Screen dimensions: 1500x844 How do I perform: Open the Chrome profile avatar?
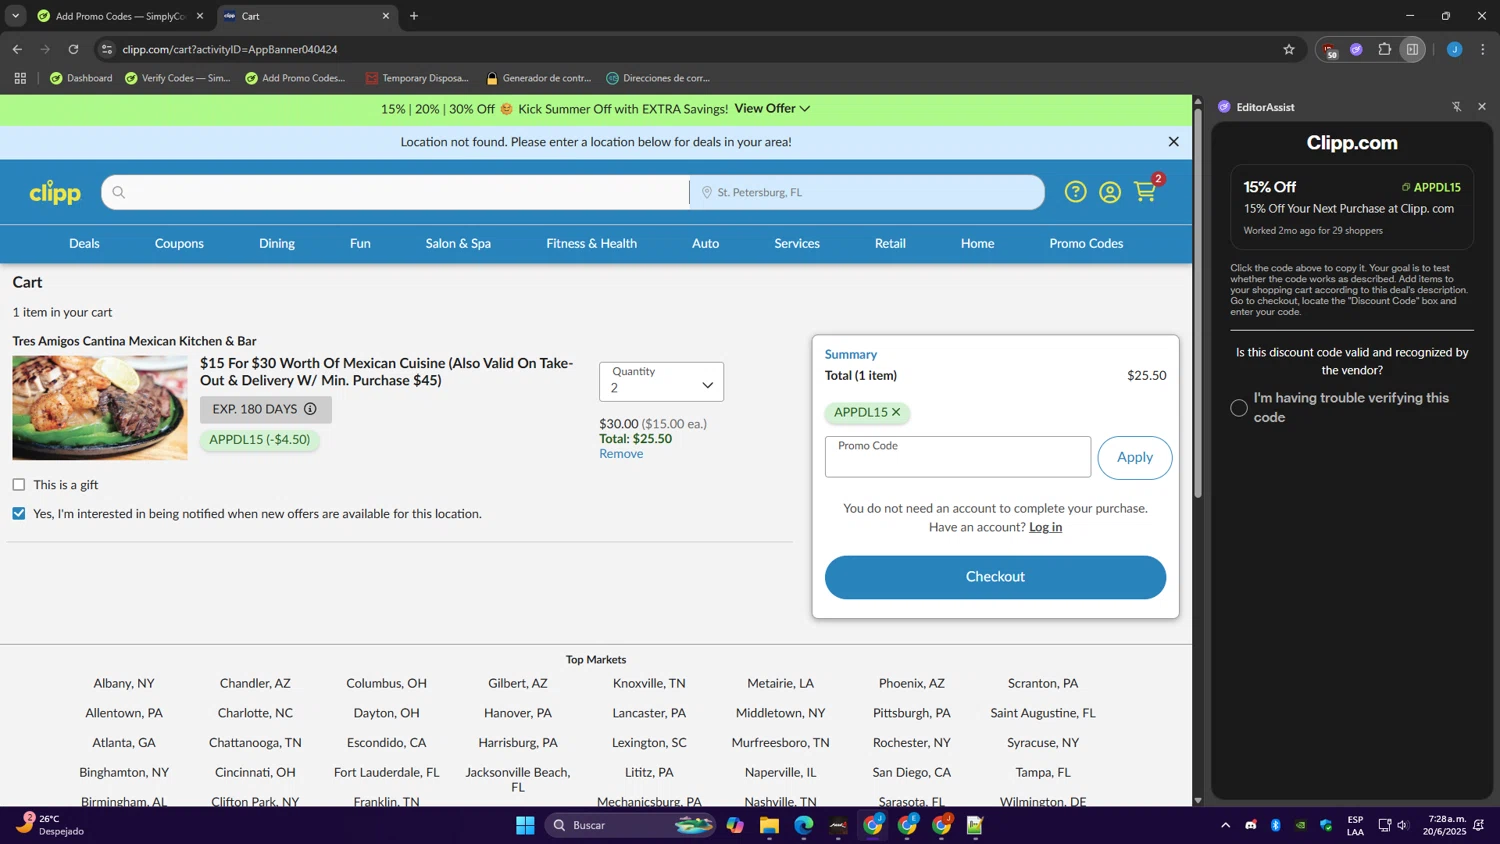tap(1454, 49)
